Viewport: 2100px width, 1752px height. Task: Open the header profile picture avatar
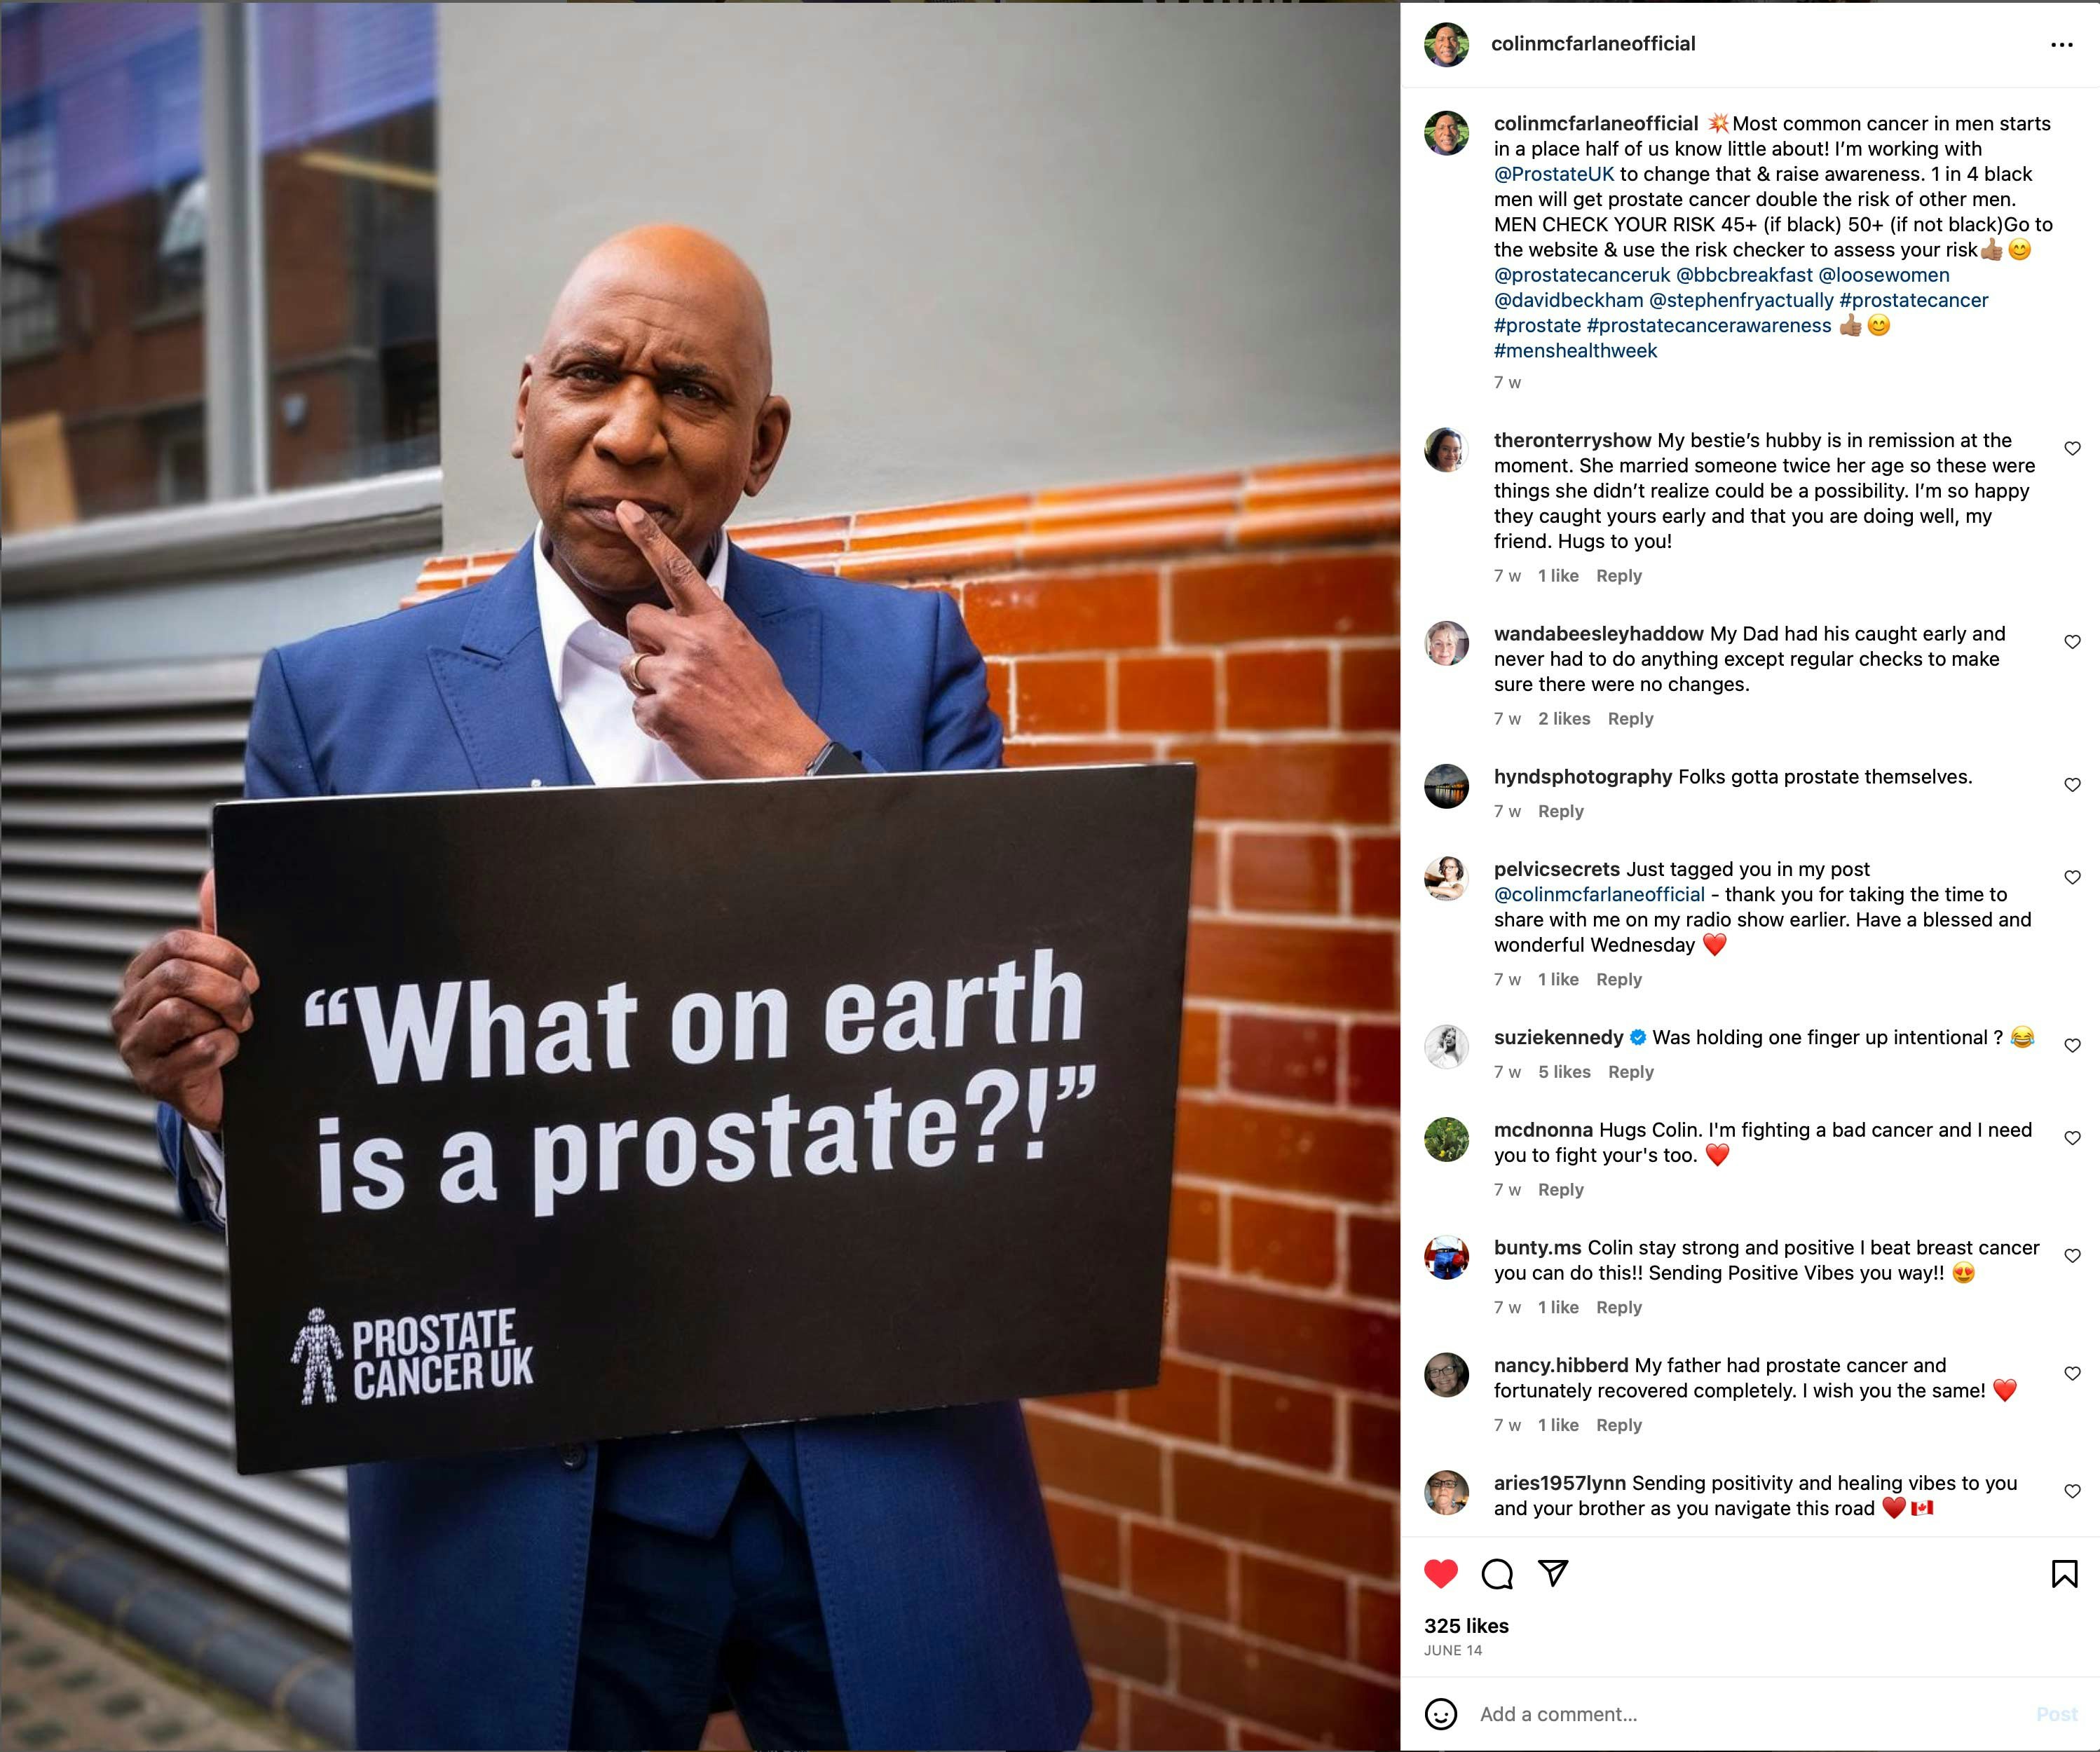coord(1446,45)
